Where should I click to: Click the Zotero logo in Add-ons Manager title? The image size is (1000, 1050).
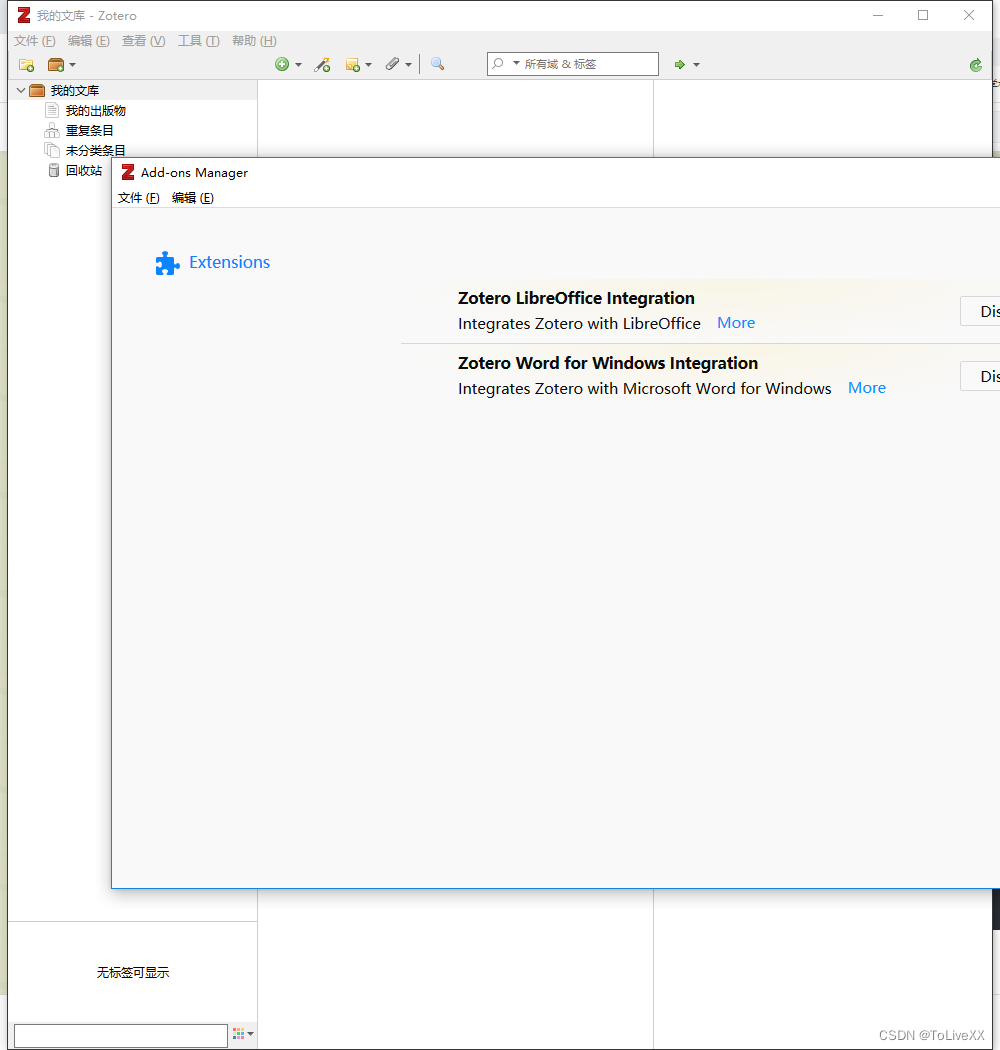point(128,172)
